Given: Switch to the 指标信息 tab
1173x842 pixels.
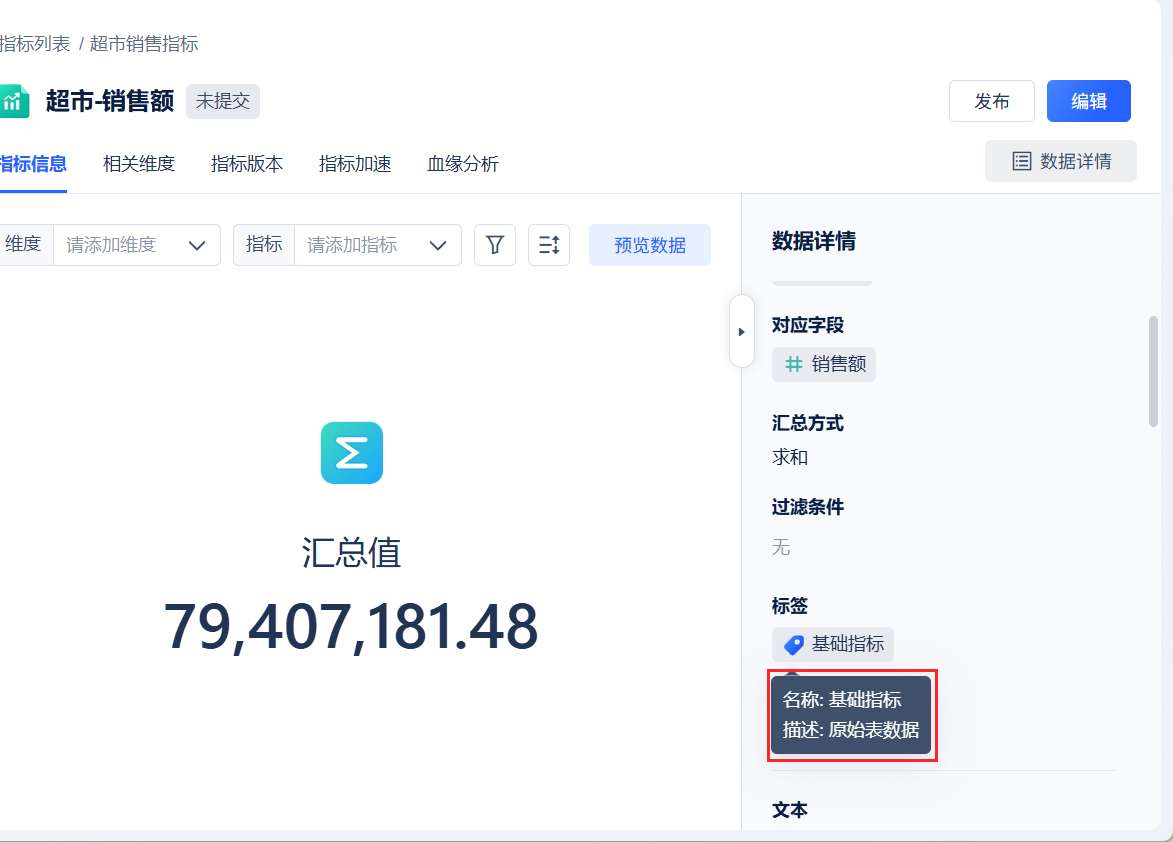Looking at the screenshot, I should pyautogui.click(x=33, y=164).
